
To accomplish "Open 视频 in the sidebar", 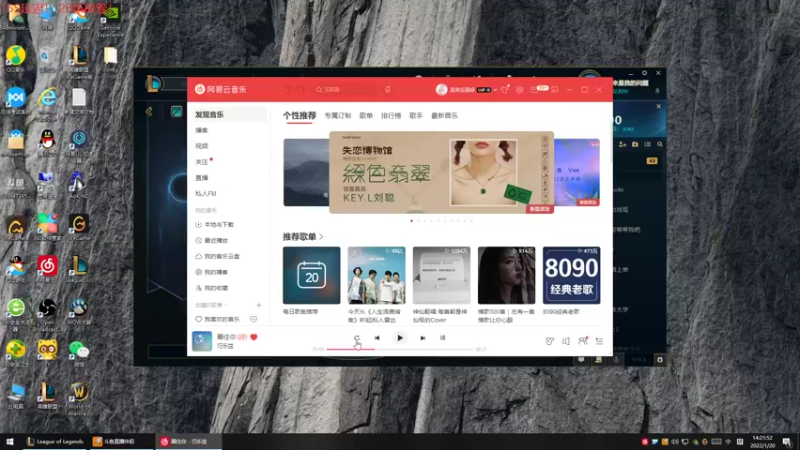I will pyautogui.click(x=202, y=146).
